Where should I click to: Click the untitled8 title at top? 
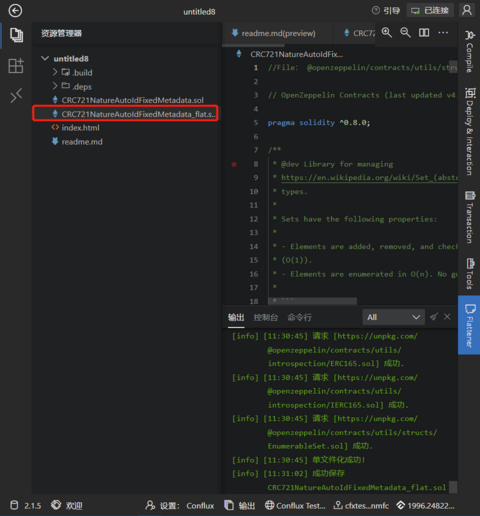[199, 12]
